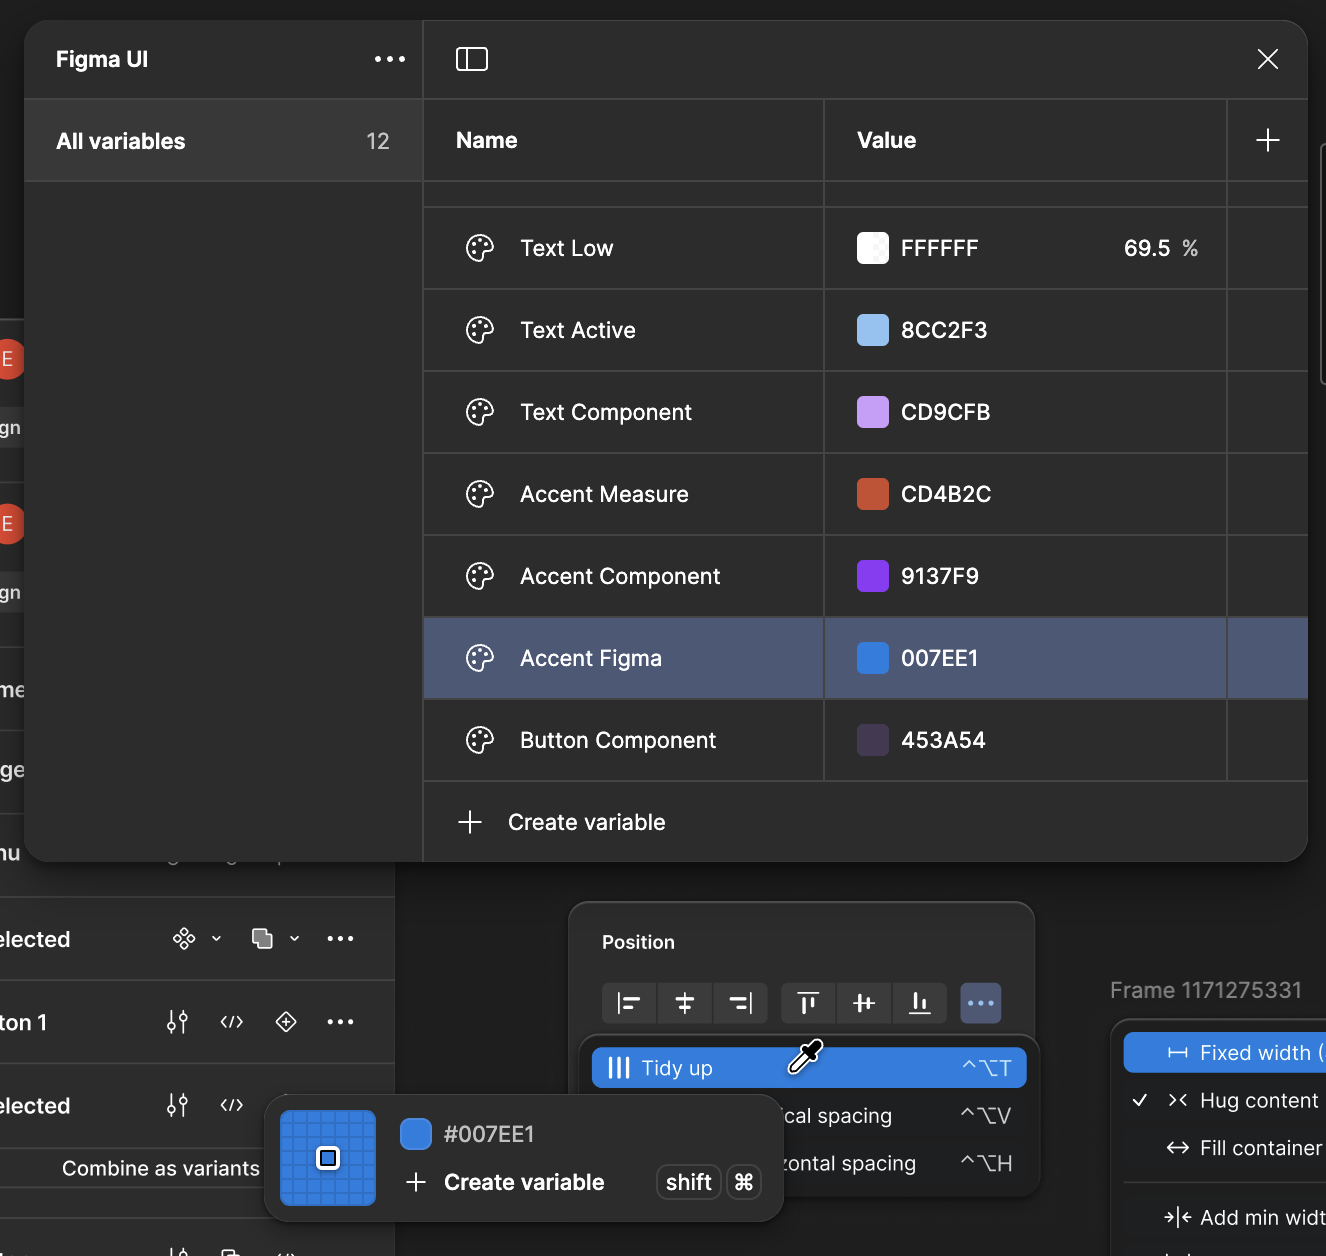This screenshot has width=1326, height=1256.
Task: Click code icon in ton 1 row
Action: coord(232,1022)
